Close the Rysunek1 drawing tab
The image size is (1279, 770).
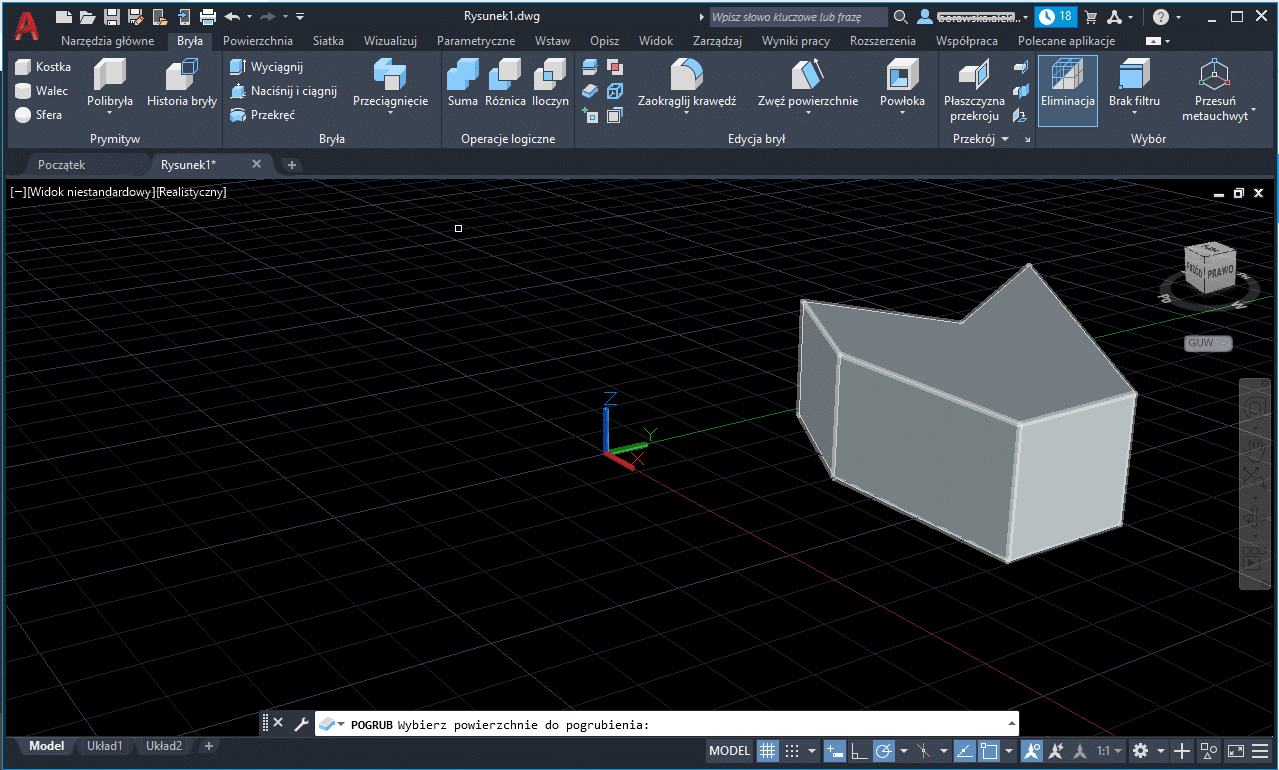257,164
